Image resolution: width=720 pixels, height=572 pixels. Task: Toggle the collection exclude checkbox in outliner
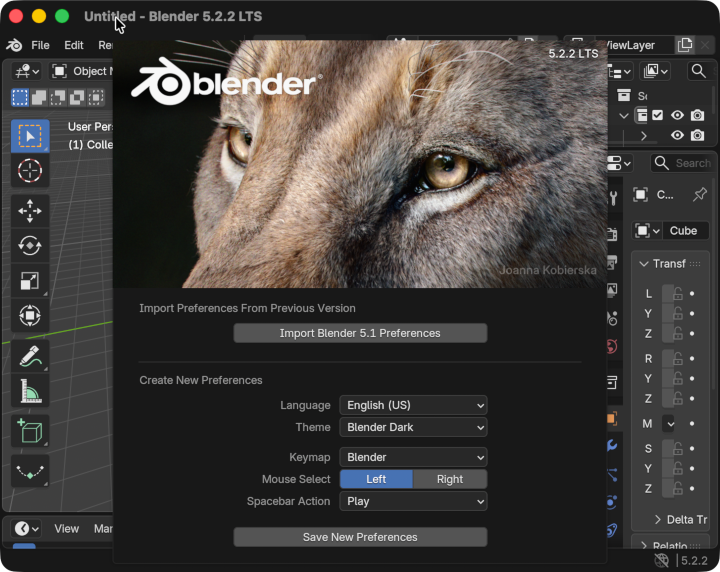[658, 115]
